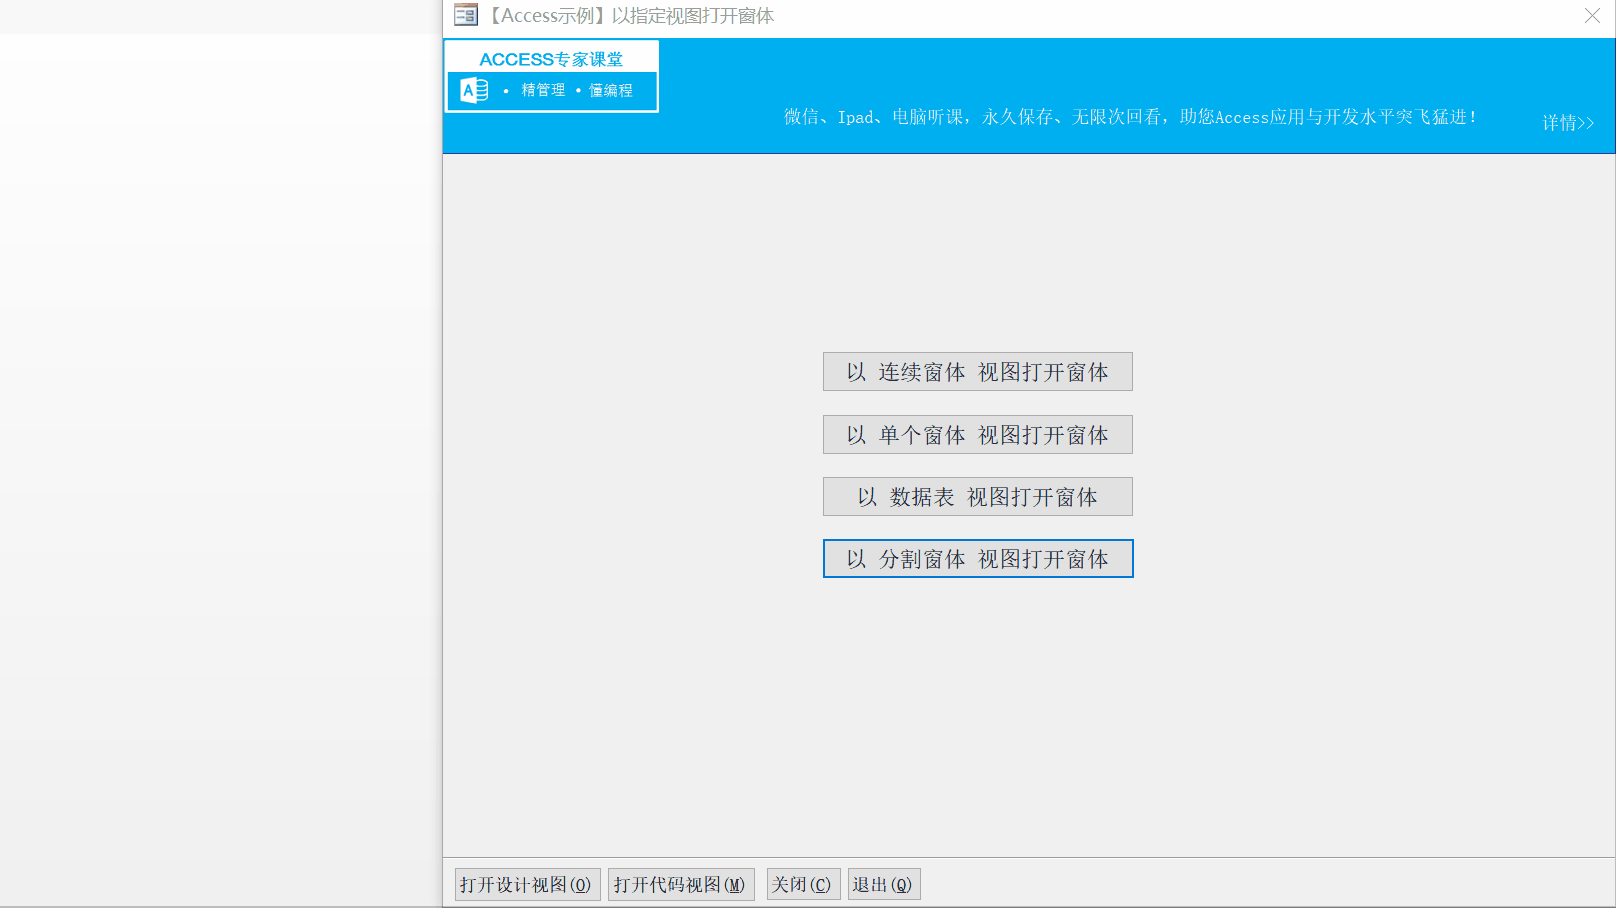Close the form window with the X
The height and width of the screenshot is (908, 1616).
1592,16
